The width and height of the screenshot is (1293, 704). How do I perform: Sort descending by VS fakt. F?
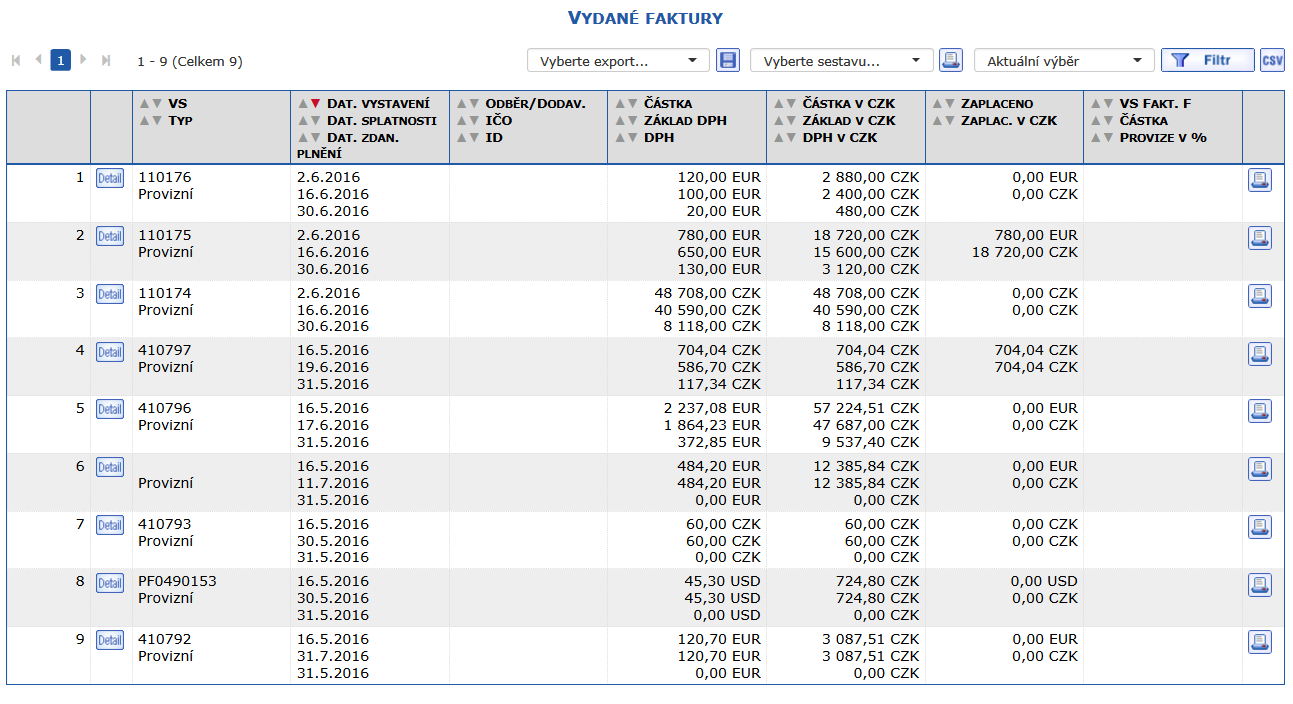[1108, 104]
